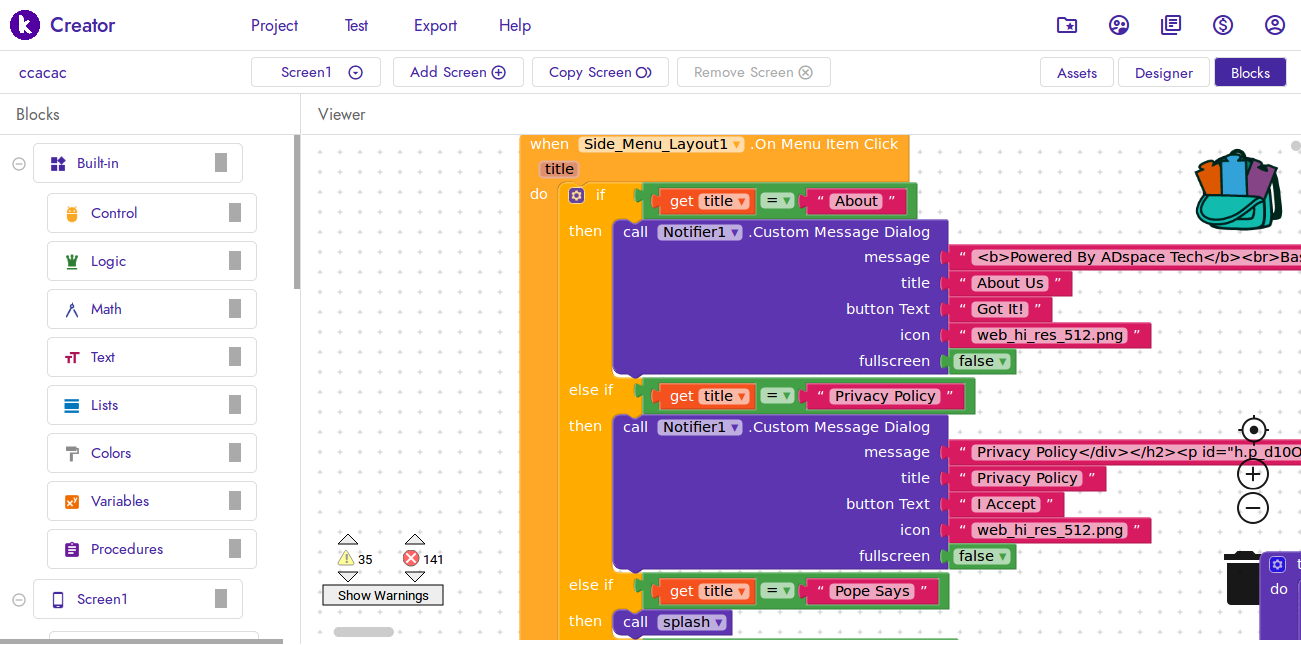Open the user account icon
1301x645 pixels.
click(1275, 25)
